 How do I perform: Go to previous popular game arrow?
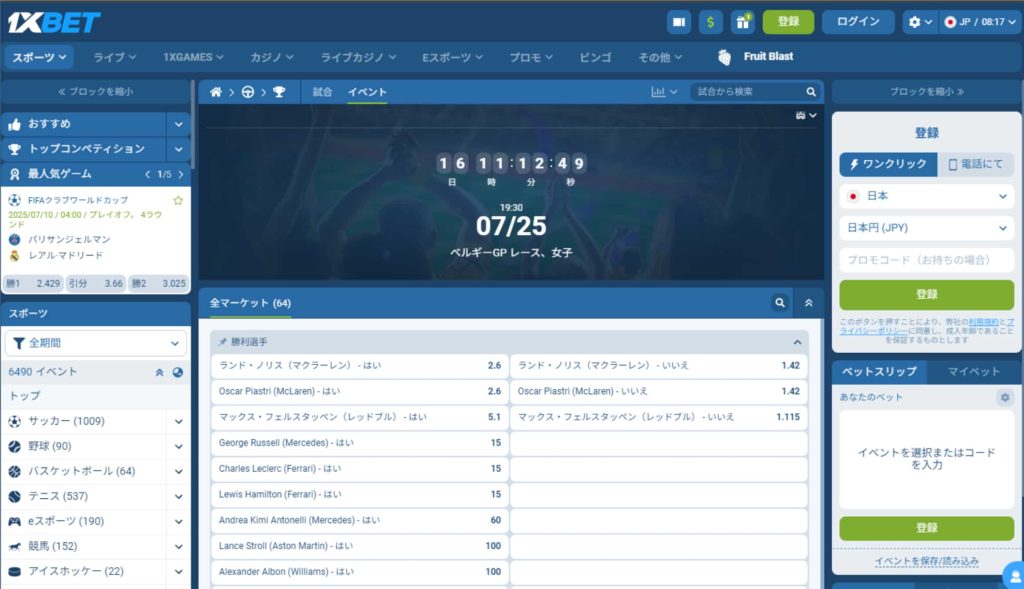pyautogui.click(x=148, y=174)
